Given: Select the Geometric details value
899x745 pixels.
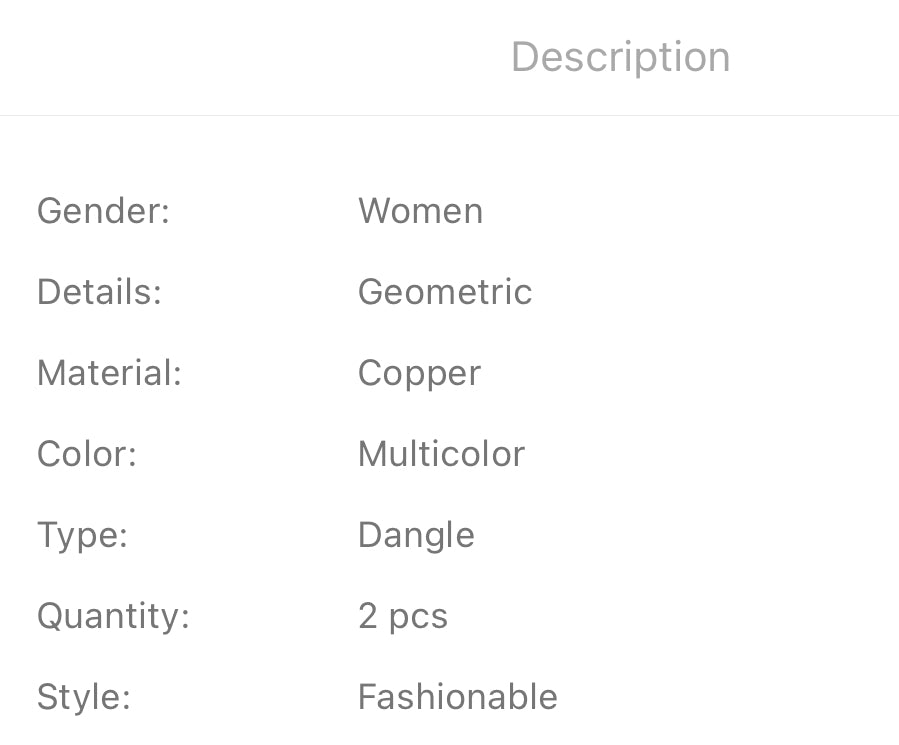Looking at the screenshot, I should tap(445, 292).
